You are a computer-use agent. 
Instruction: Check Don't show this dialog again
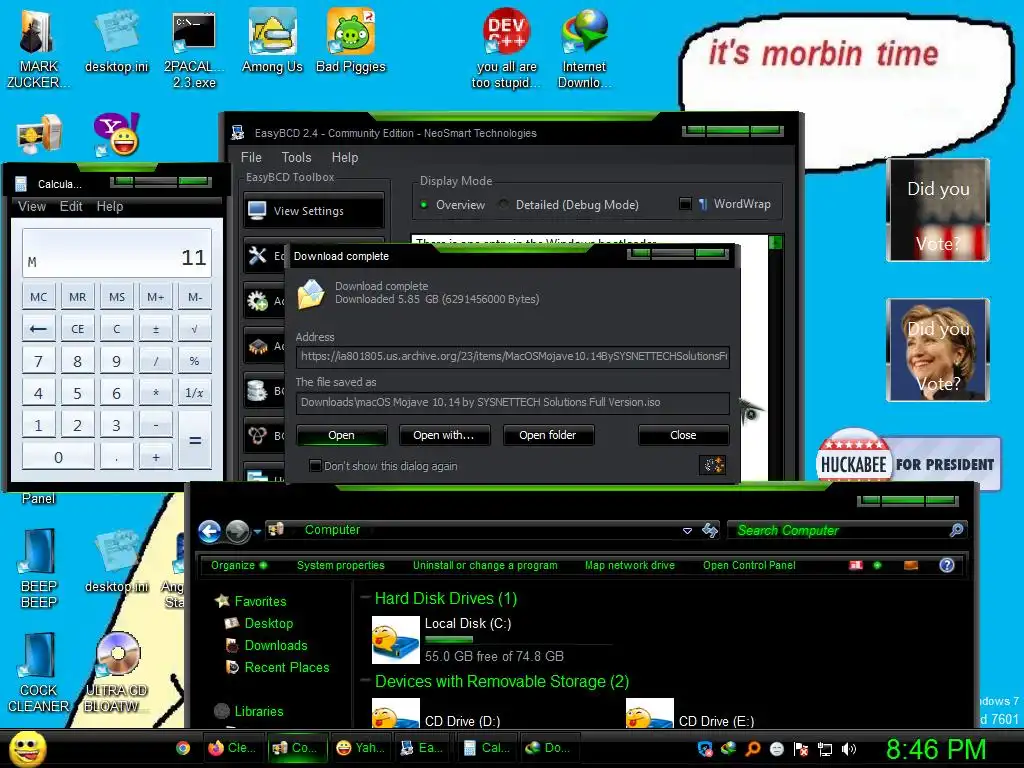[x=315, y=466]
